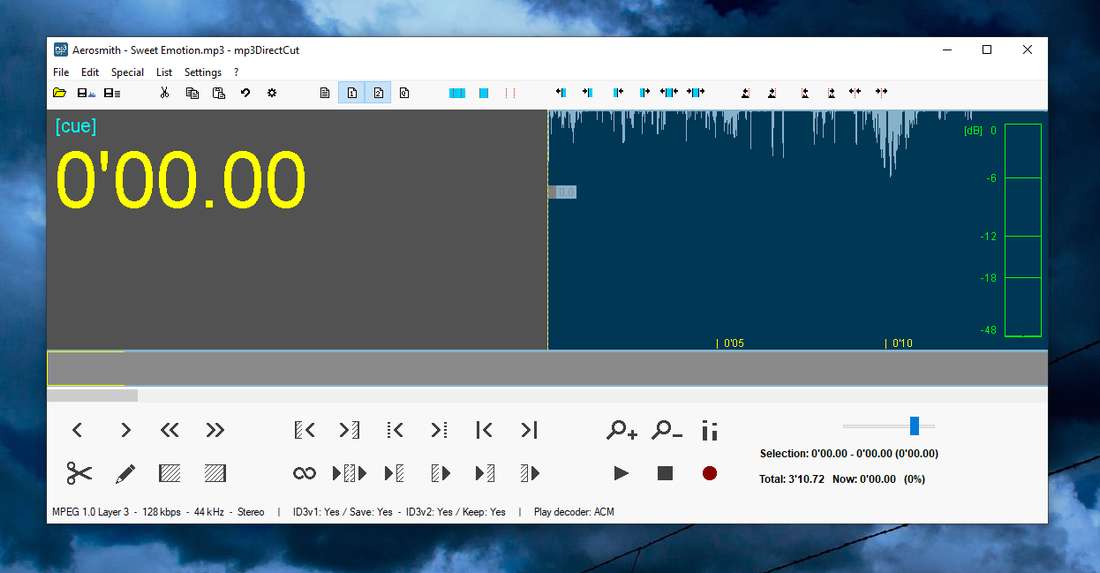1100x573 pixels.
Task: Open the File menu
Action: click(x=61, y=72)
